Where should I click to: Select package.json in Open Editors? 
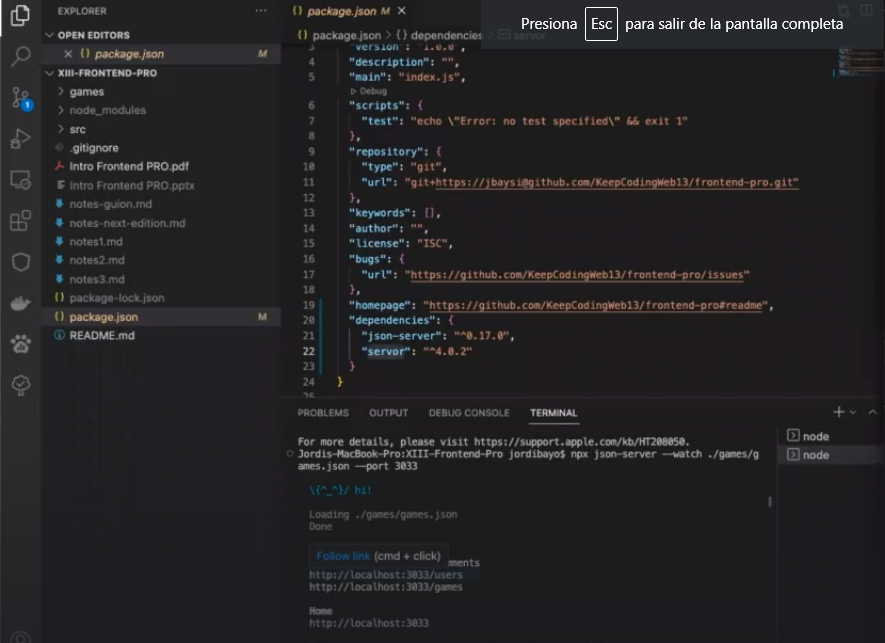click(161, 54)
